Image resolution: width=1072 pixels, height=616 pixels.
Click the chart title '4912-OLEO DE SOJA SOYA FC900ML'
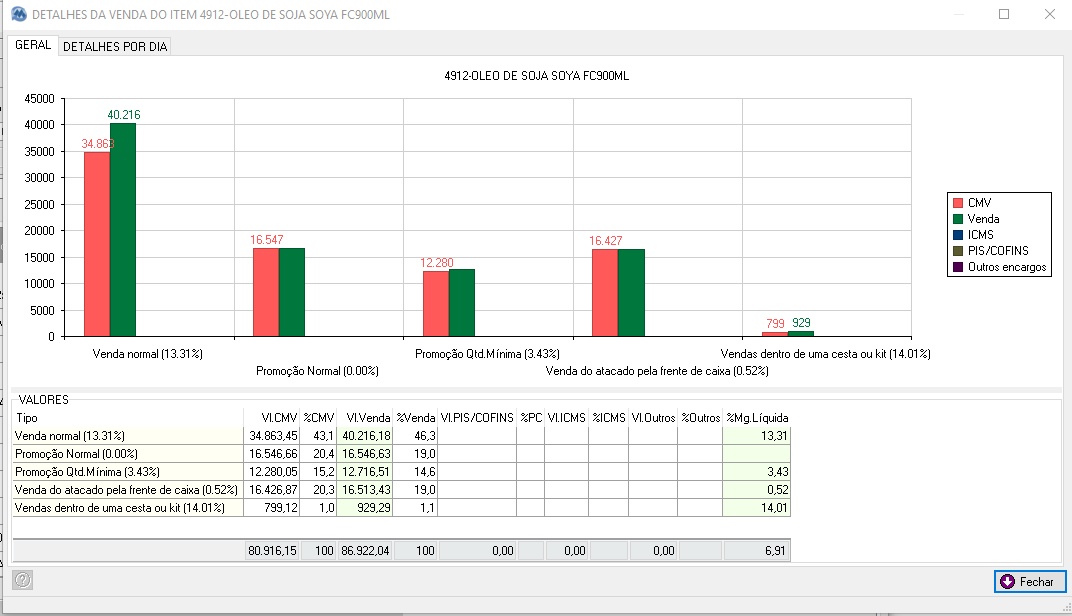537,76
